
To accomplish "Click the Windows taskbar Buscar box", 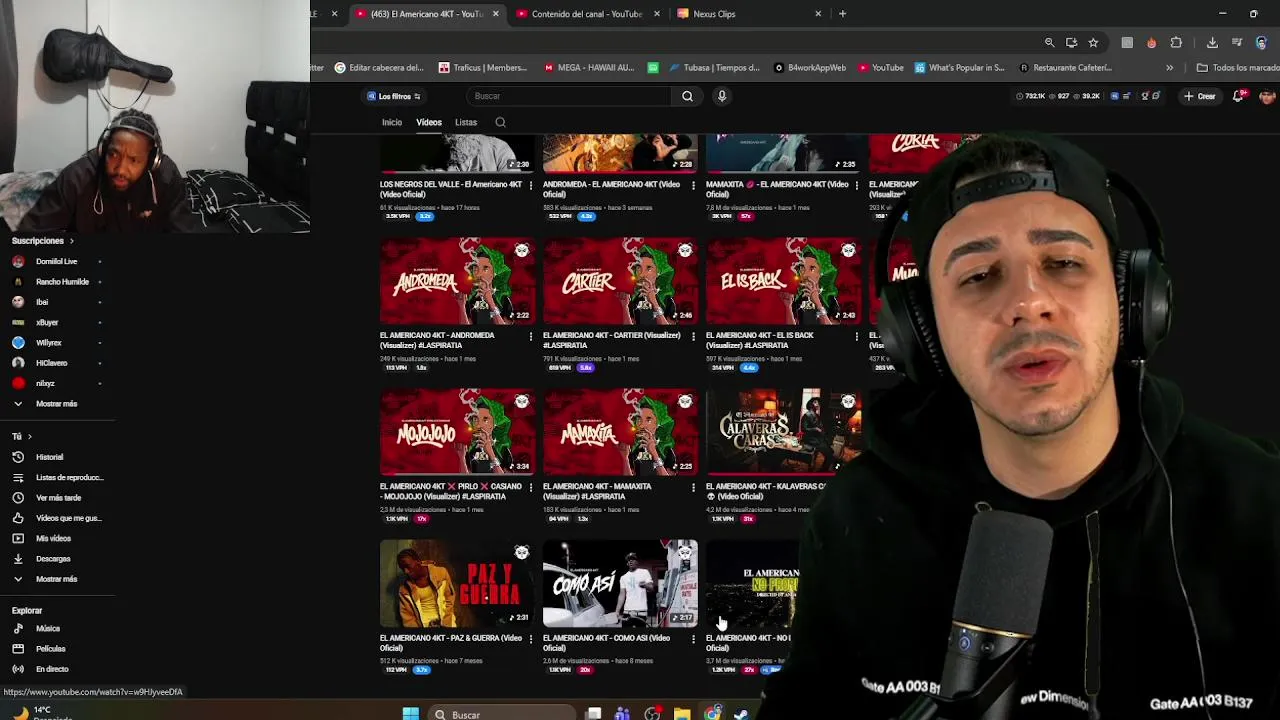I will coord(503,714).
